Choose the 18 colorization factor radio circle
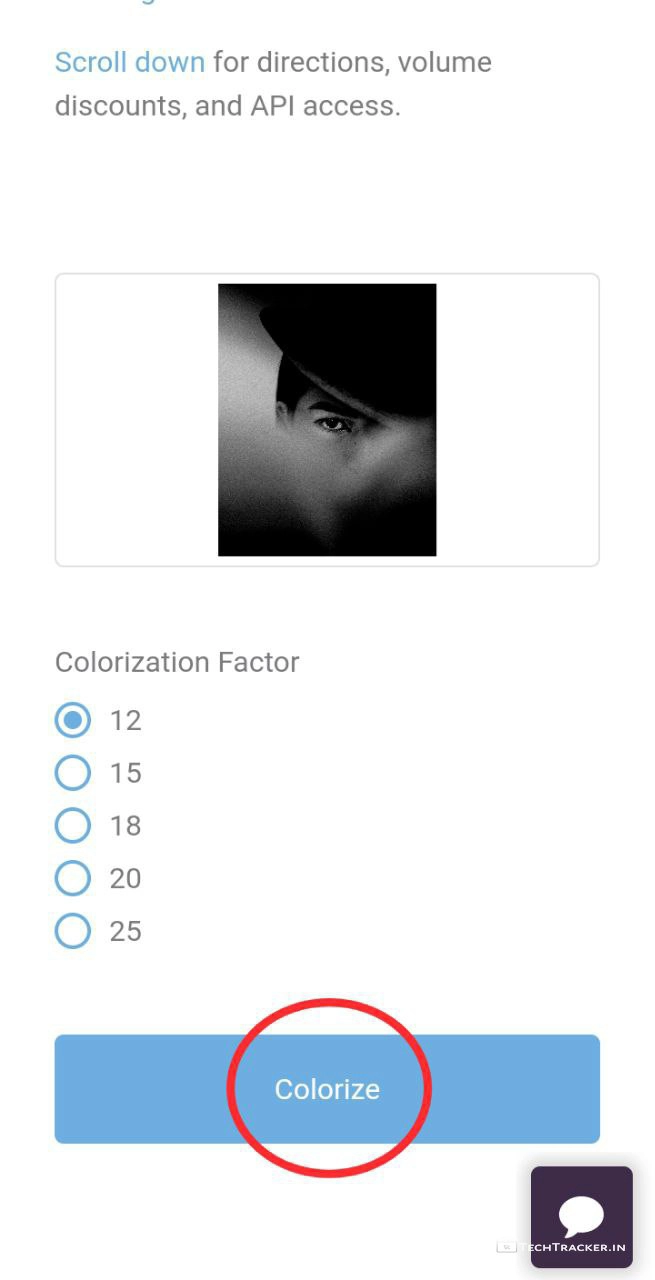The width and height of the screenshot is (655, 1280). point(73,826)
